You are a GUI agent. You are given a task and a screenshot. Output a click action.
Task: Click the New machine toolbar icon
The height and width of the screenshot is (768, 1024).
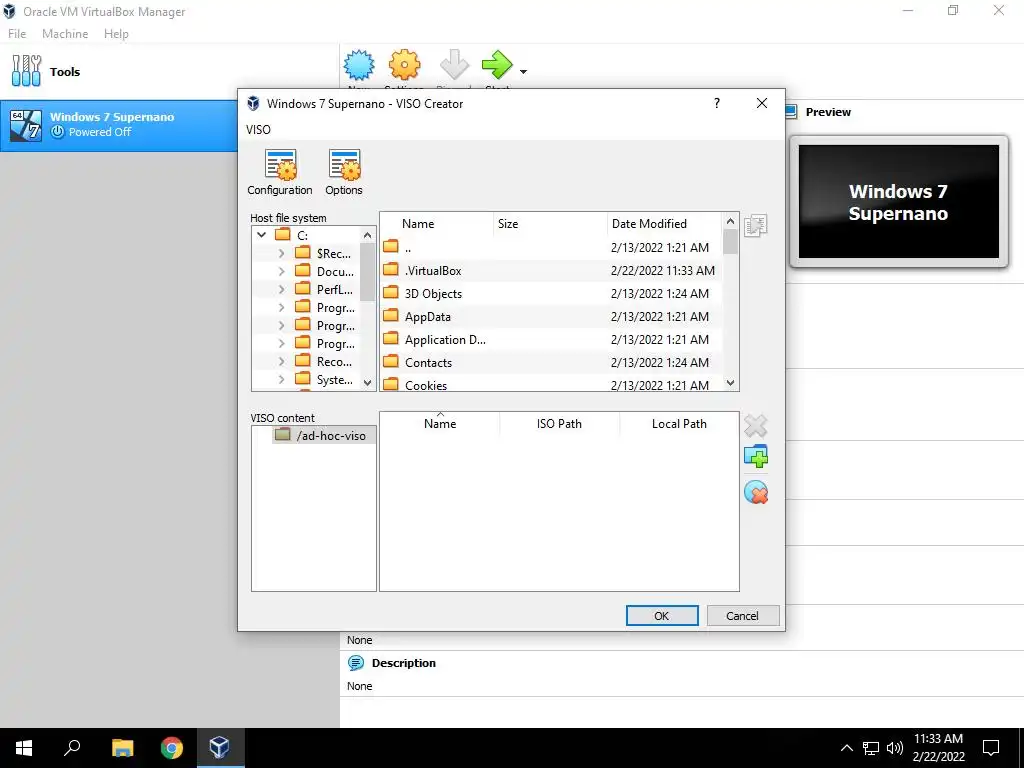[359, 65]
